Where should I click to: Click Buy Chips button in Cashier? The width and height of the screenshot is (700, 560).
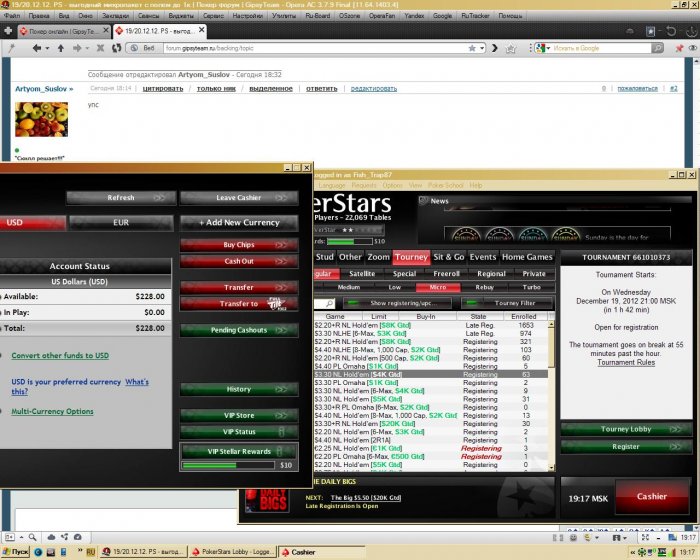[x=239, y=245]
